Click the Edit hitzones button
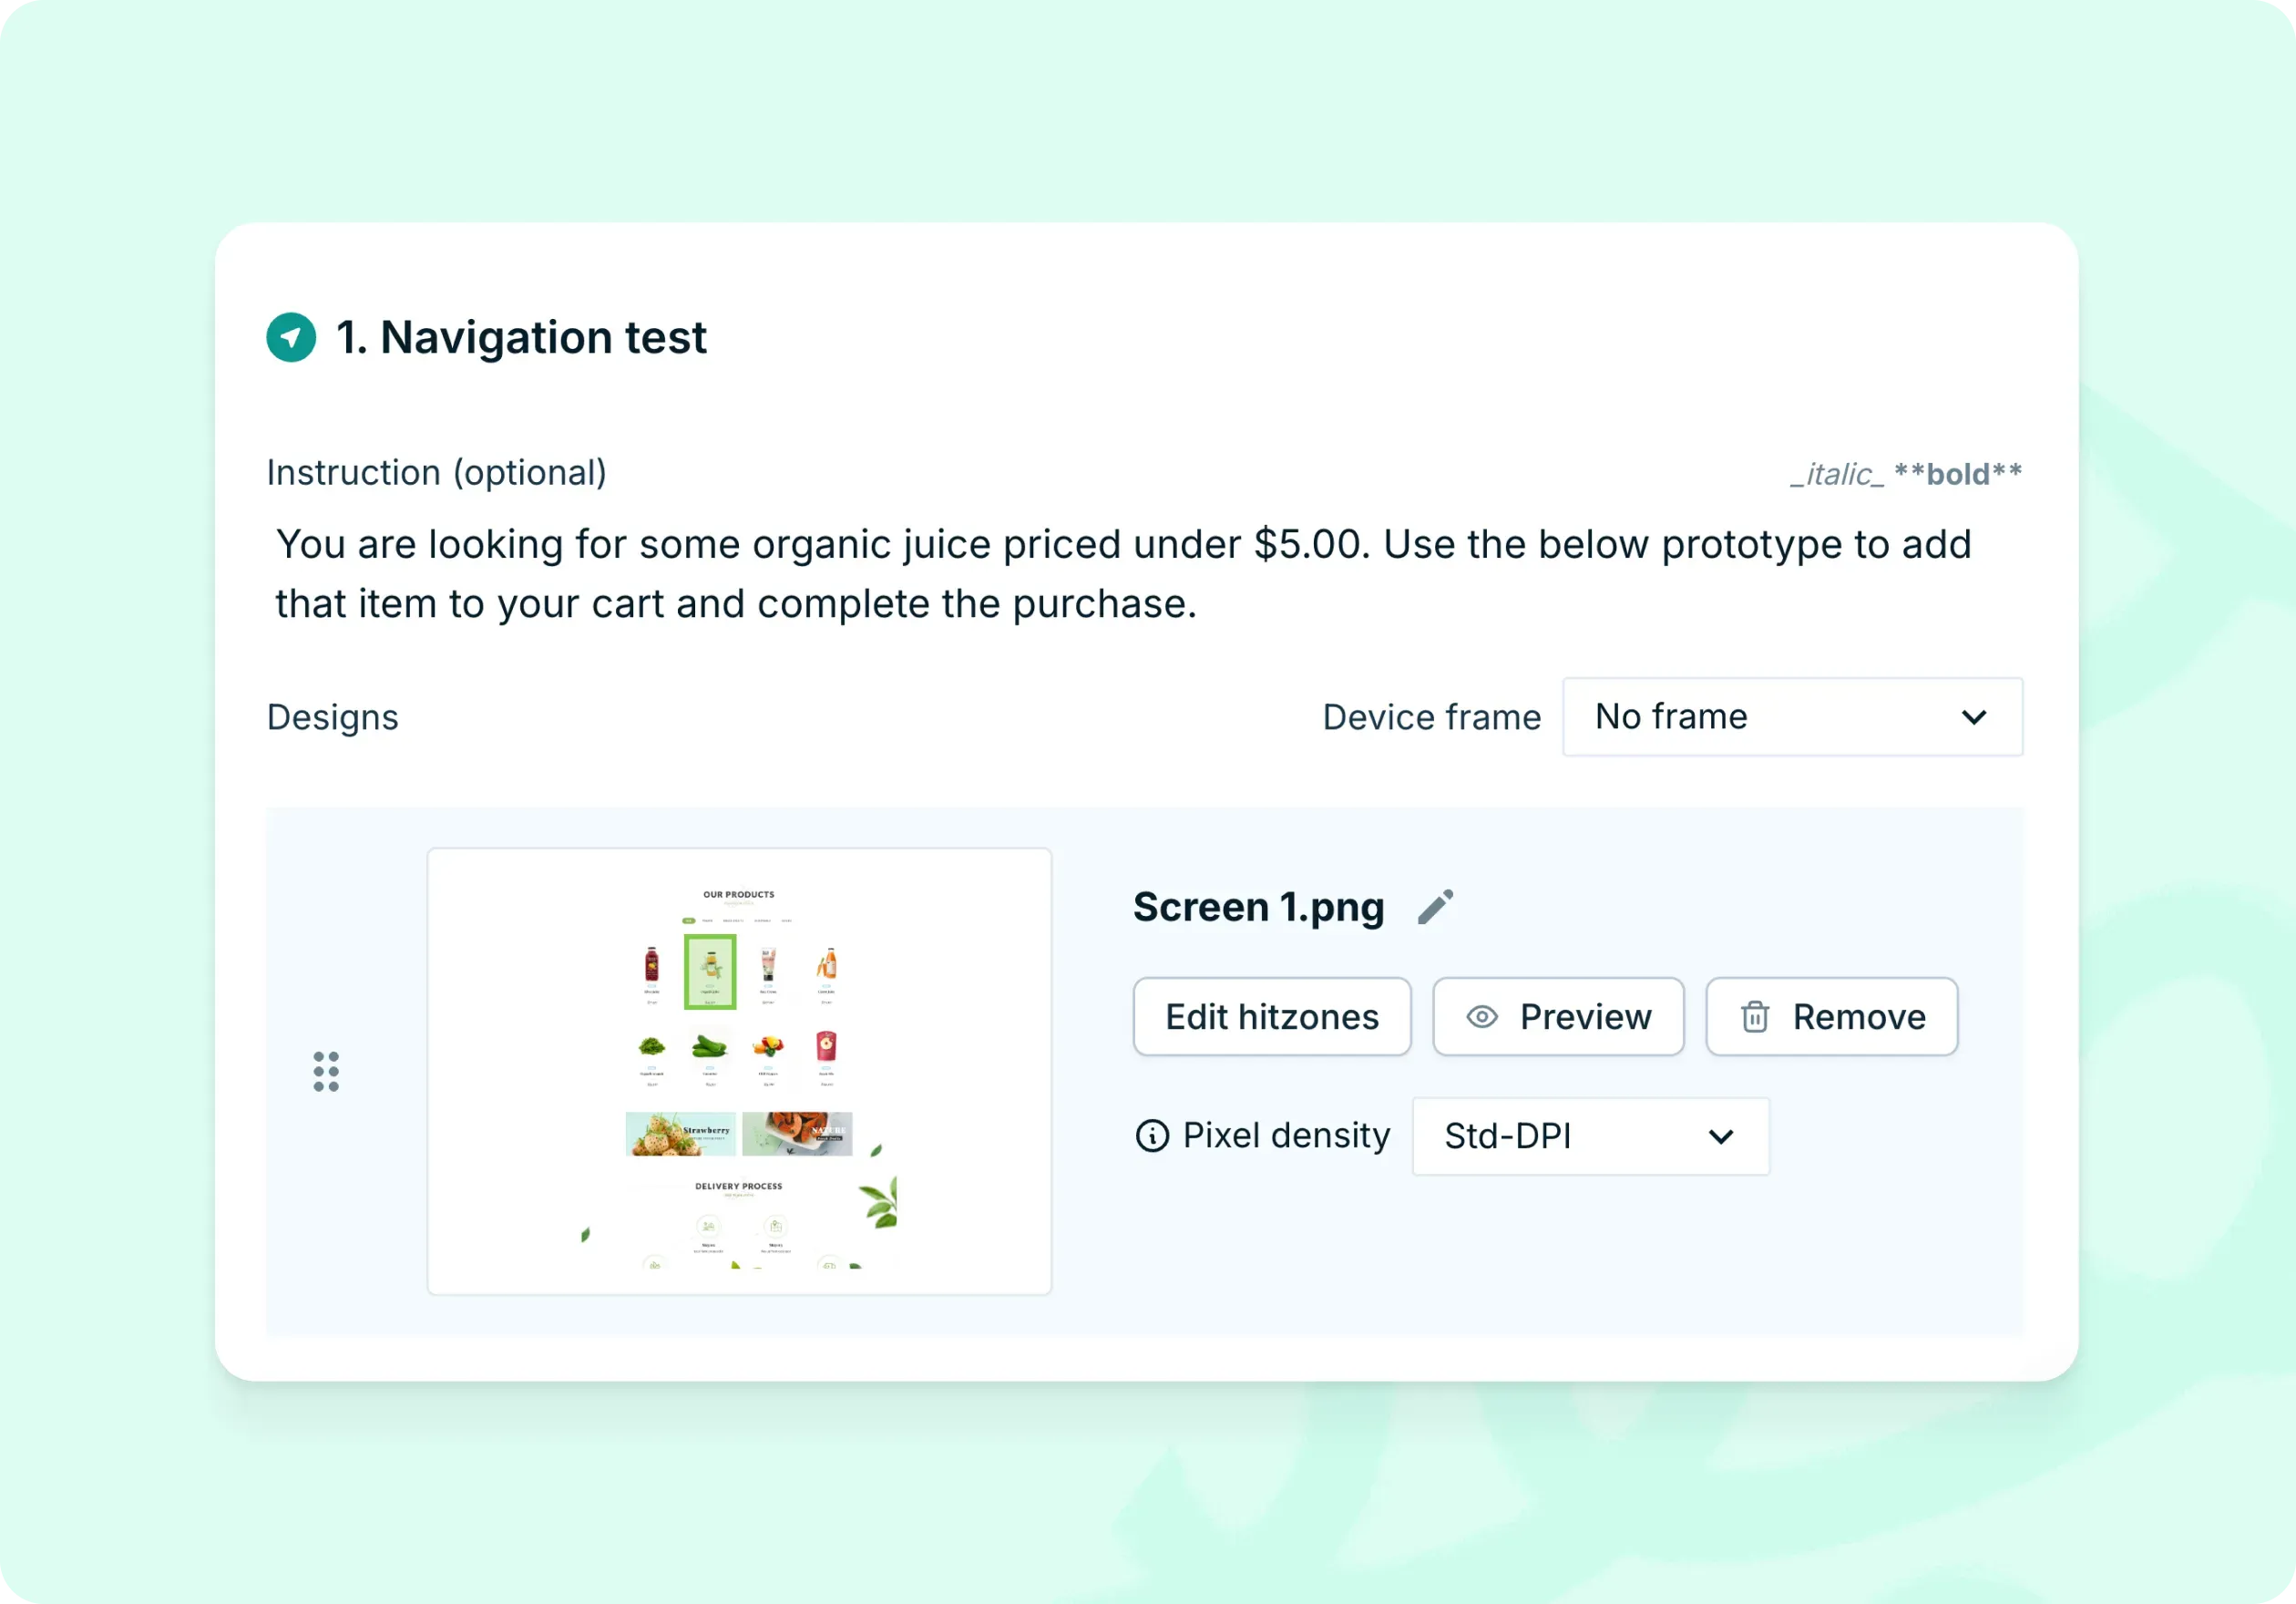2296x1604 pixels. pos(1271,1017)
